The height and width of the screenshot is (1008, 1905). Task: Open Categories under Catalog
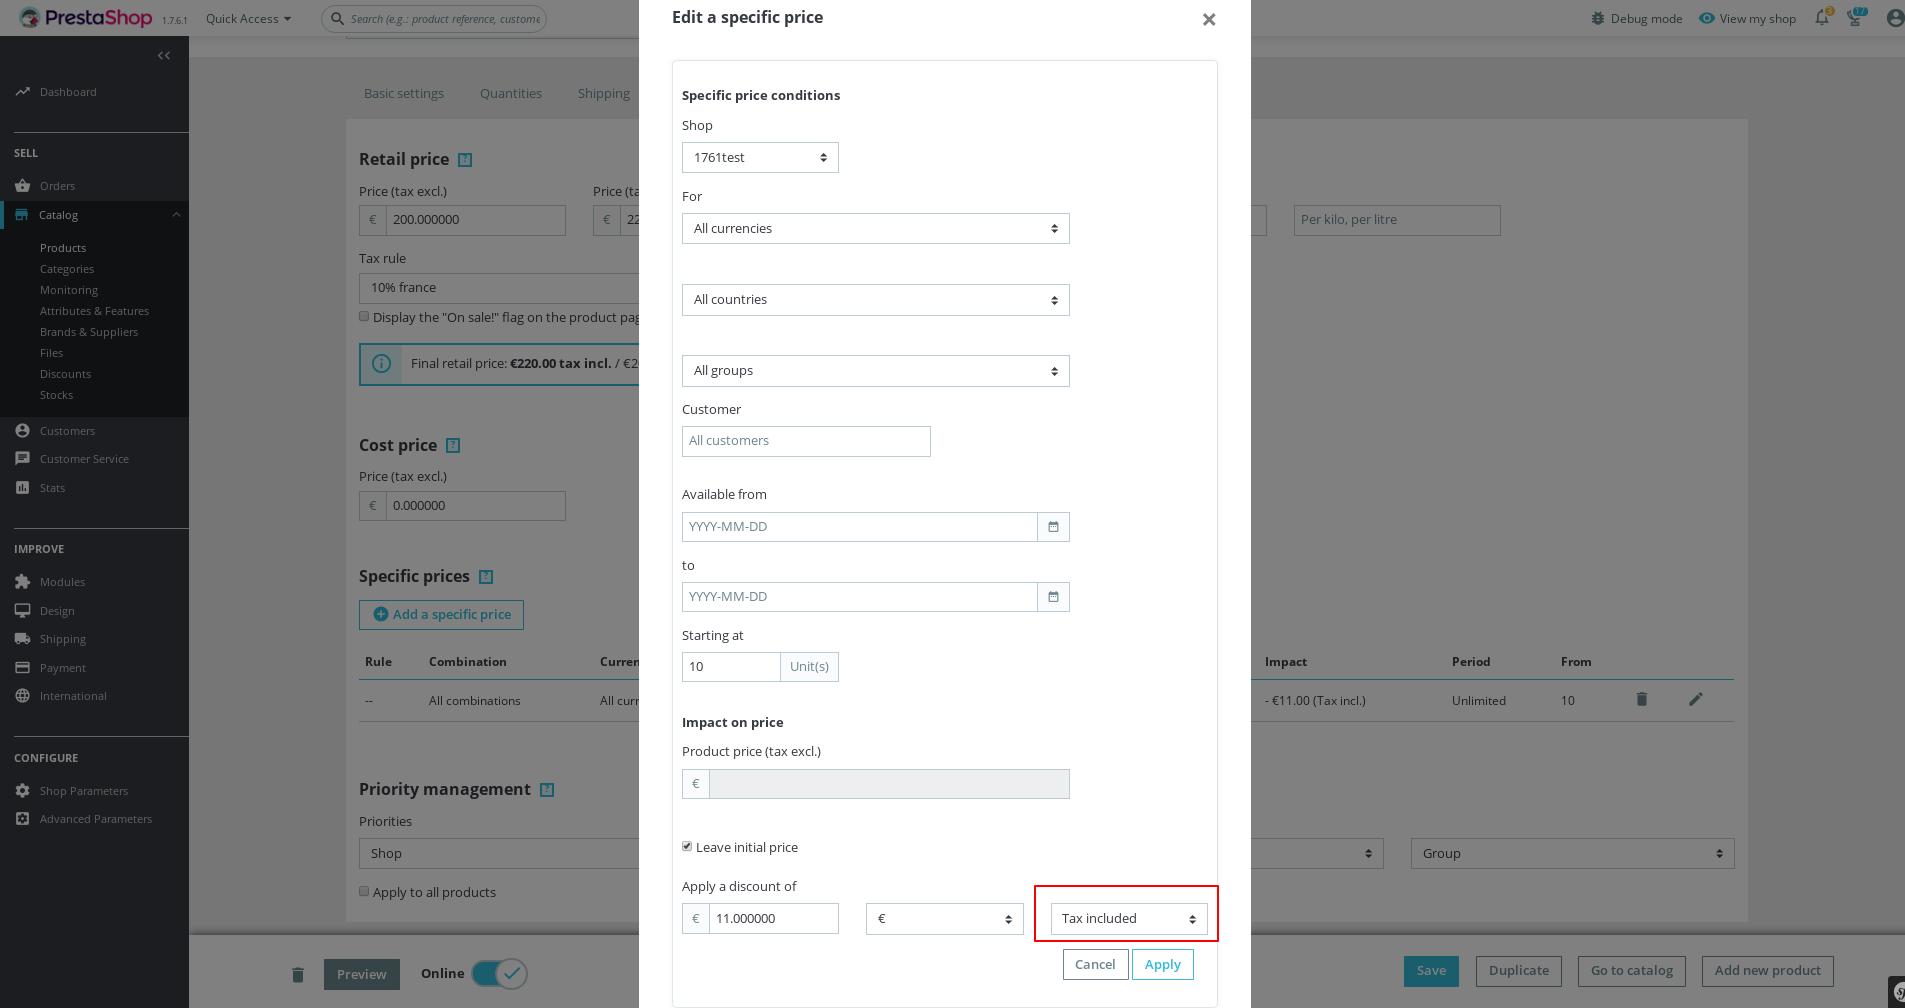pos(67,269)
